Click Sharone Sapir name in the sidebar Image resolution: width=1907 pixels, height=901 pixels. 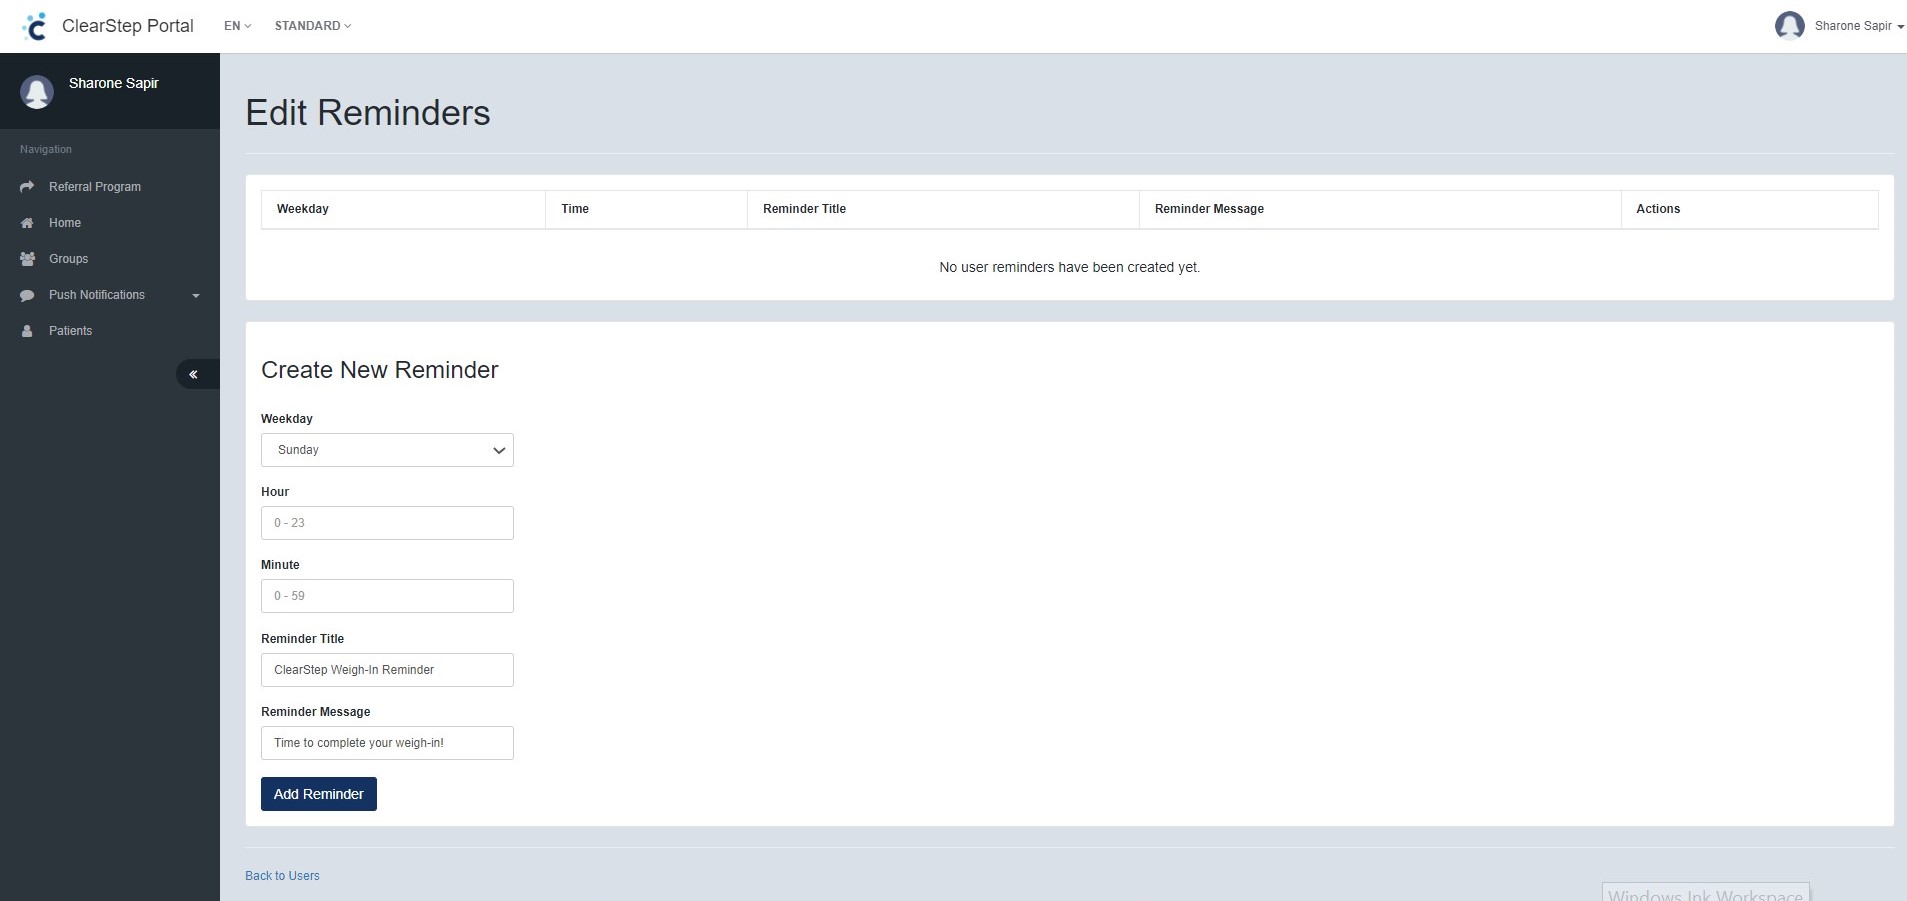tap(114, 83)
